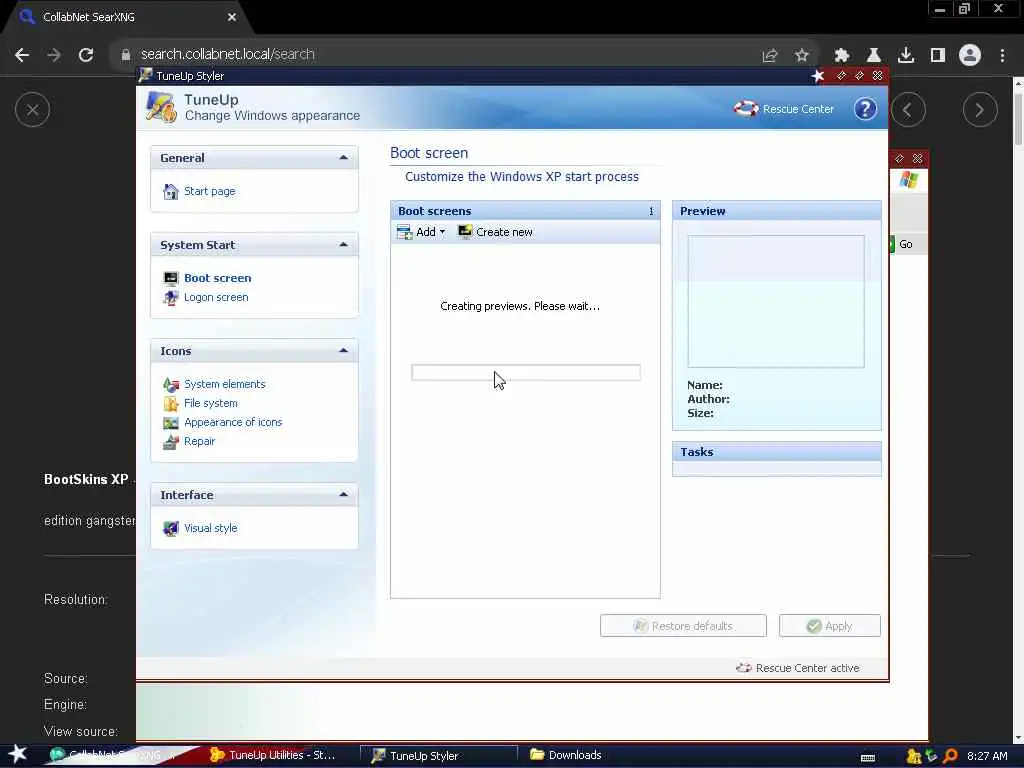This screenshot has width=1024, height=768.
Task: Click the TuneUp paintbrush logo in the header
Action: tap(161, 107)
